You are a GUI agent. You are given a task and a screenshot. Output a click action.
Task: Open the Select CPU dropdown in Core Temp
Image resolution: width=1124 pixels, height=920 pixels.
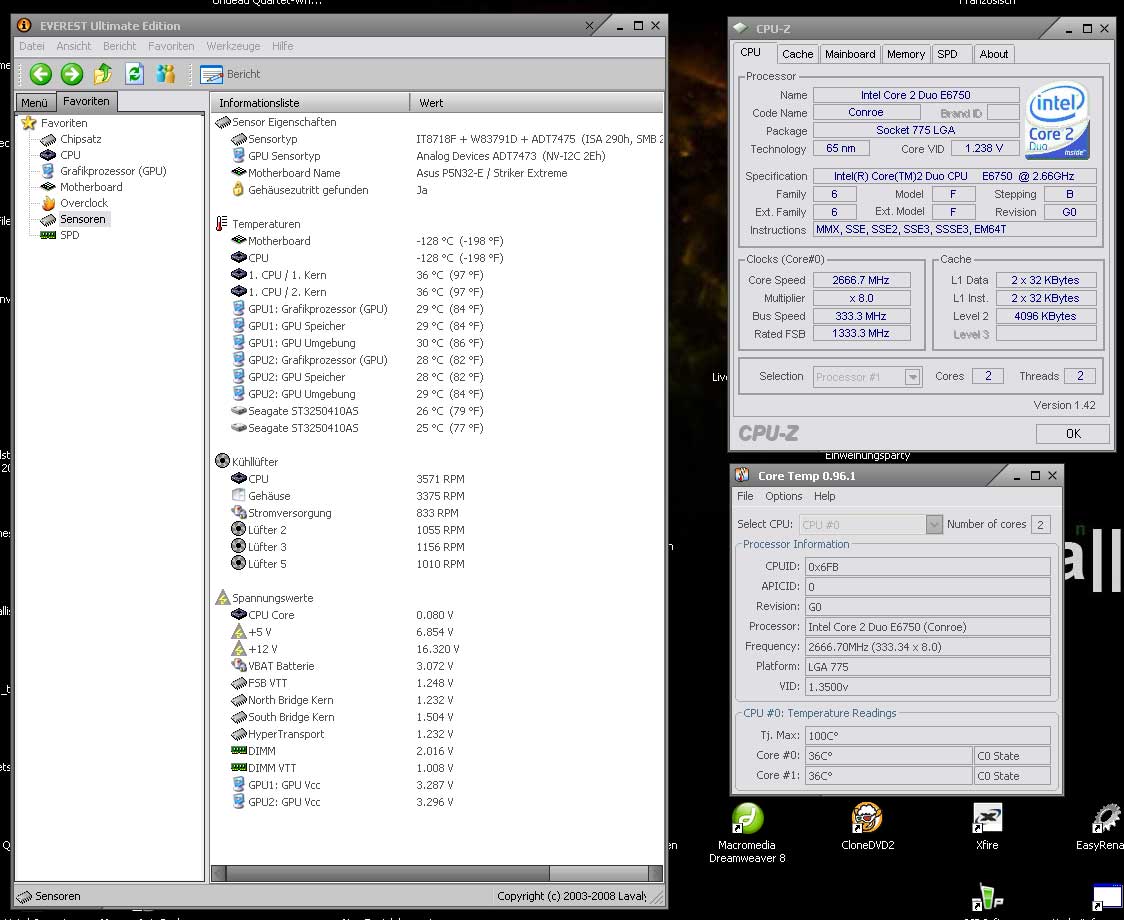[933, 524]
